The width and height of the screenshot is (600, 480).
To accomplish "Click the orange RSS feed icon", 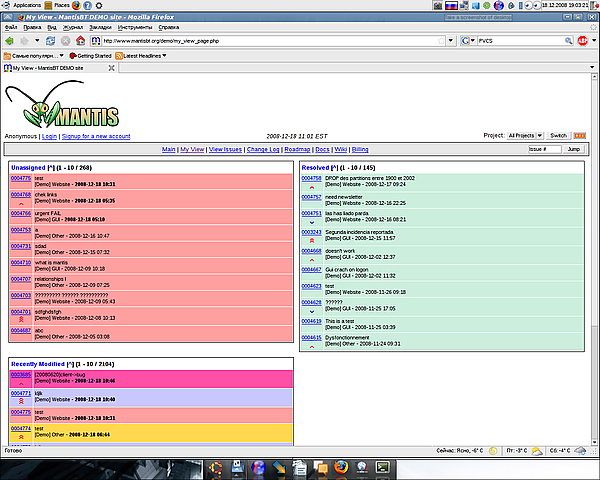I will (580, 136).
